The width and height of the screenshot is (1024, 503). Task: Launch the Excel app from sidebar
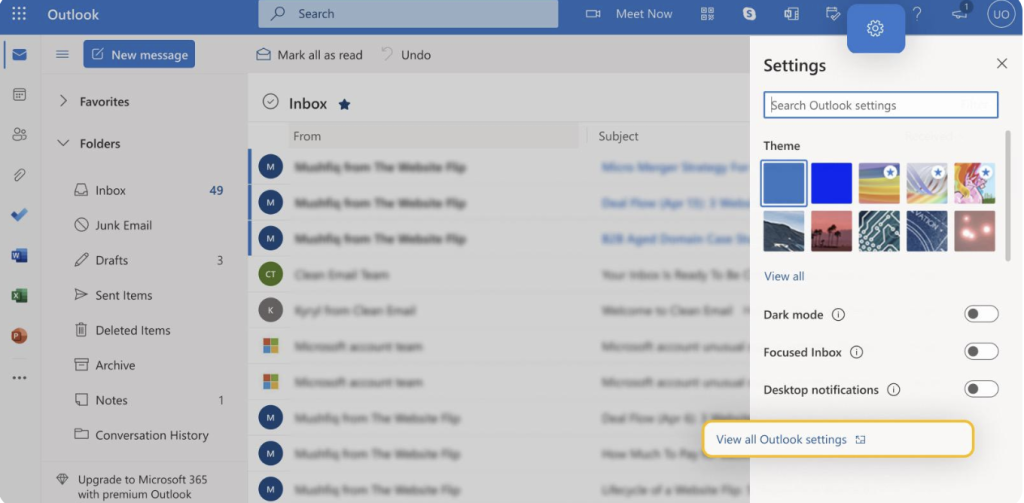pos(20,296)
